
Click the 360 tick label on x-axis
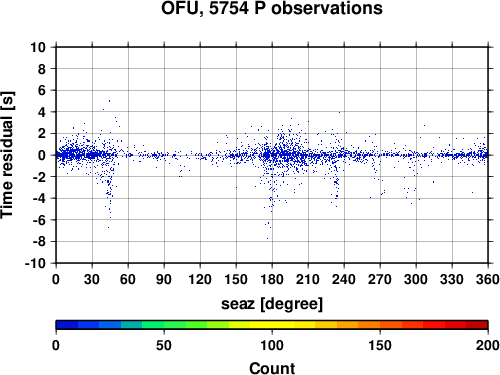point(487,279)
